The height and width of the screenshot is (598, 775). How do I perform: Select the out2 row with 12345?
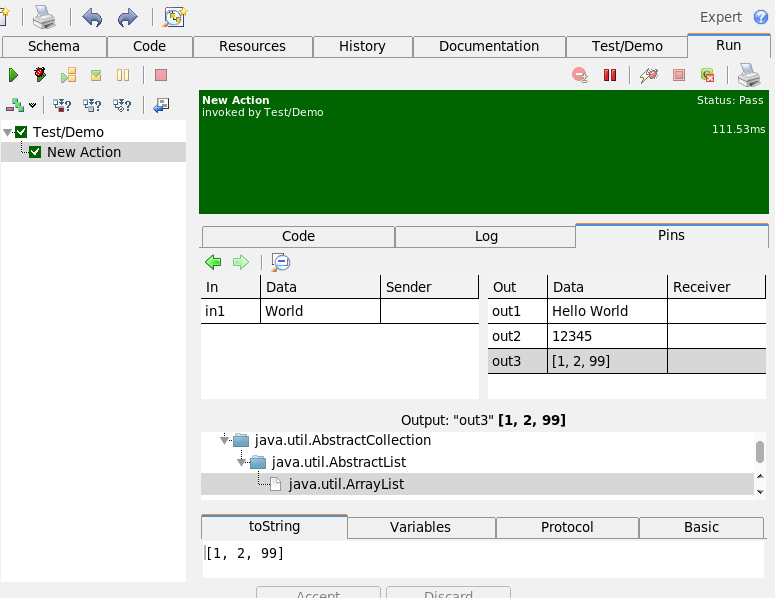pyautogui.click(x=626, y=336)
